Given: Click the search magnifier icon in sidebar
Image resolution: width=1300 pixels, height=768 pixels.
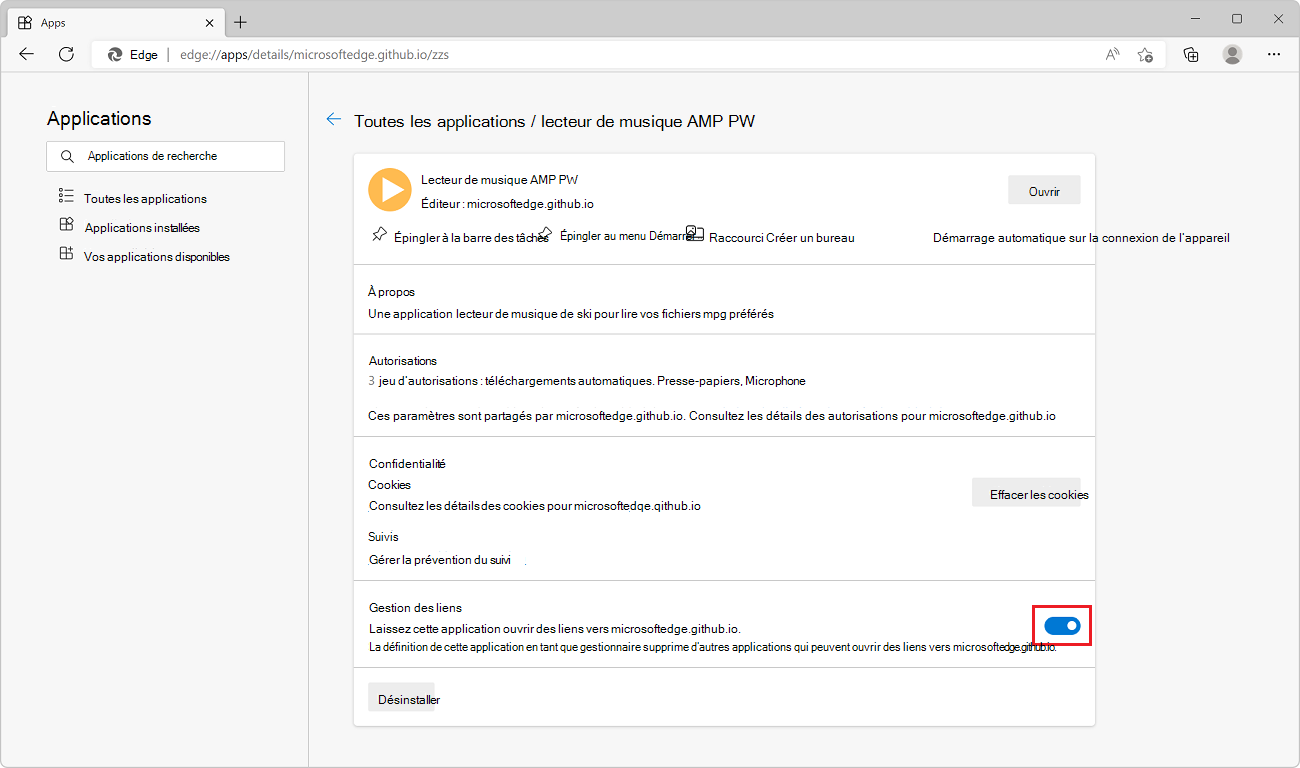Looking at the screenshot, I should 67,157.
